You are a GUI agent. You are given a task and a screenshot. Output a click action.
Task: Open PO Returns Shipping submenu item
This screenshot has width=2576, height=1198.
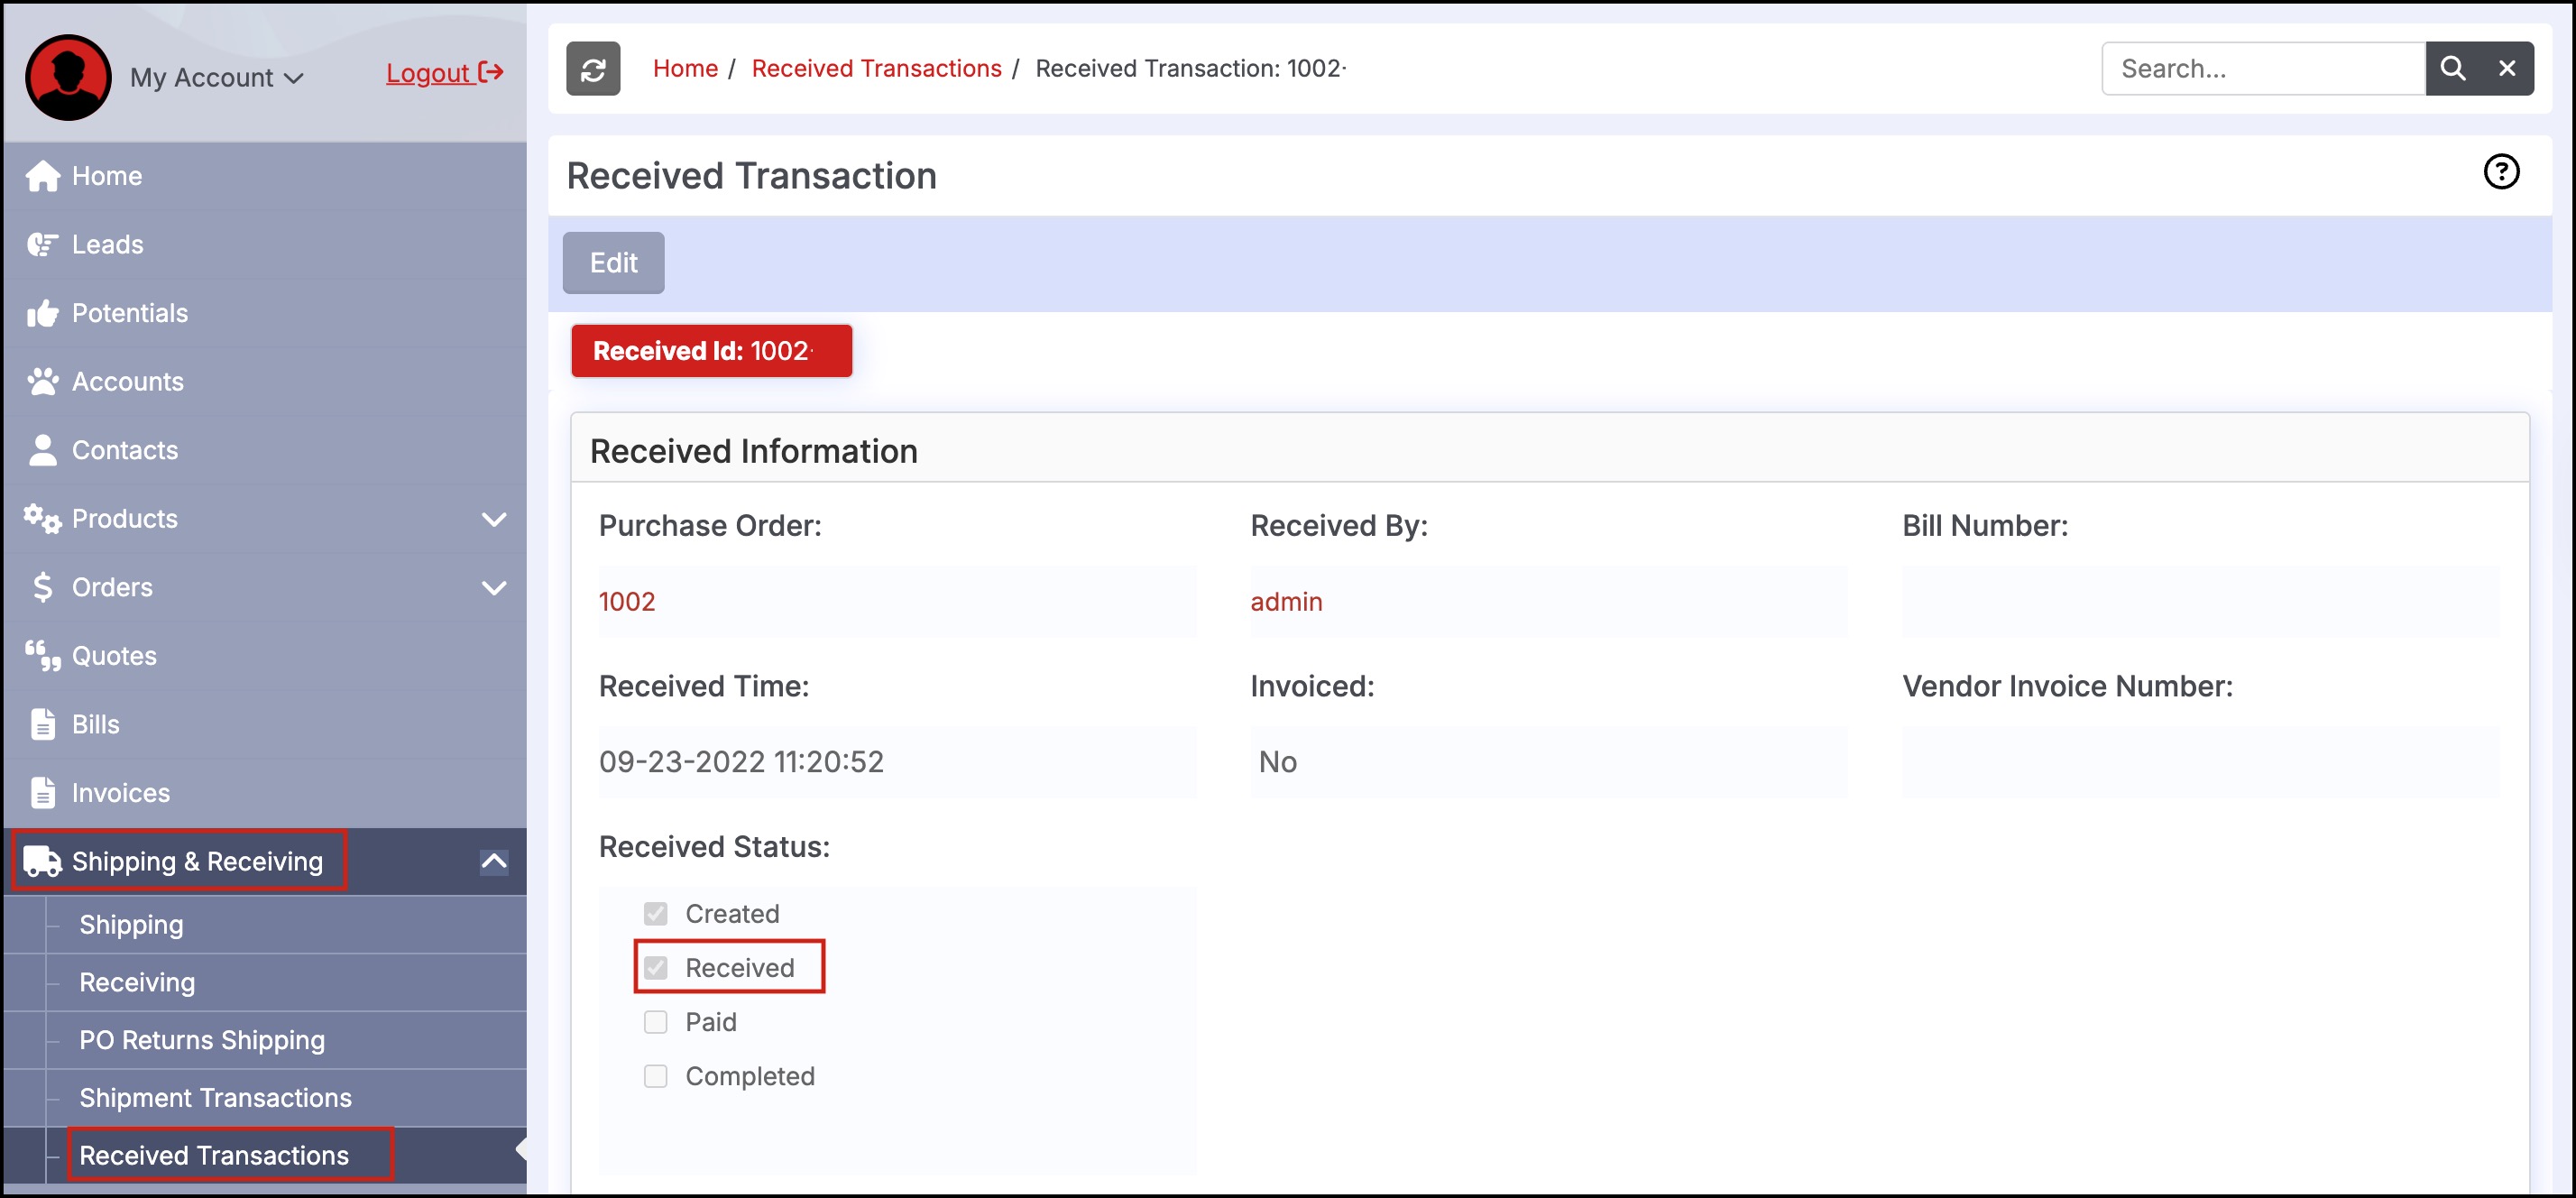point(202,1039)
